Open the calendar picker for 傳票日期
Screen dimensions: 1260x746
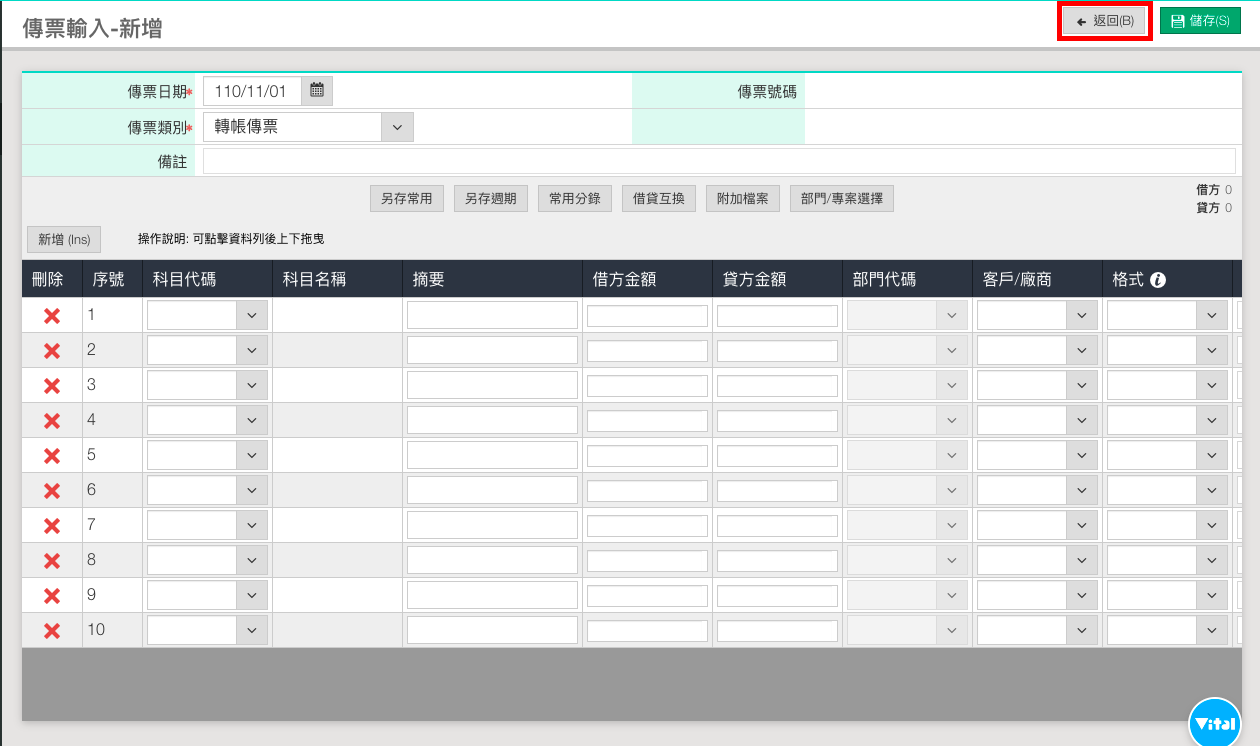[317, 91]
